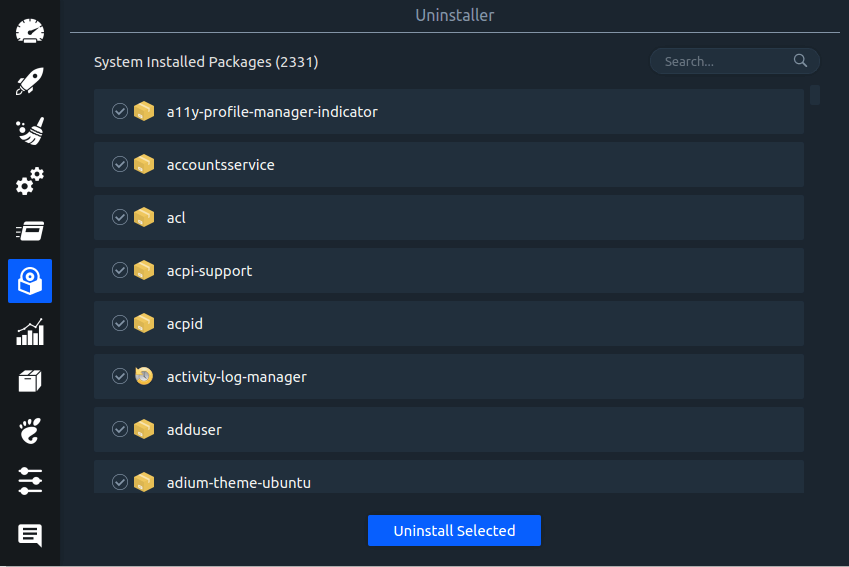Select the adium-theme-ubuntu name text
The width and height of the screenshot is (849, 567).
coord(239,483)
